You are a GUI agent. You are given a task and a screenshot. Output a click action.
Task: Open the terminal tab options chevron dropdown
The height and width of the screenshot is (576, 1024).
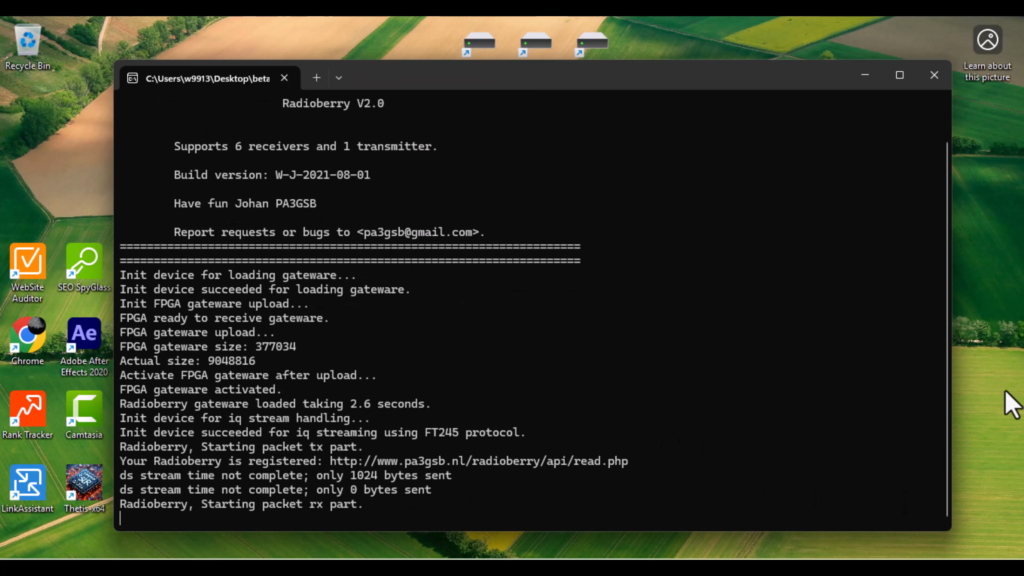tap(339, 77)
